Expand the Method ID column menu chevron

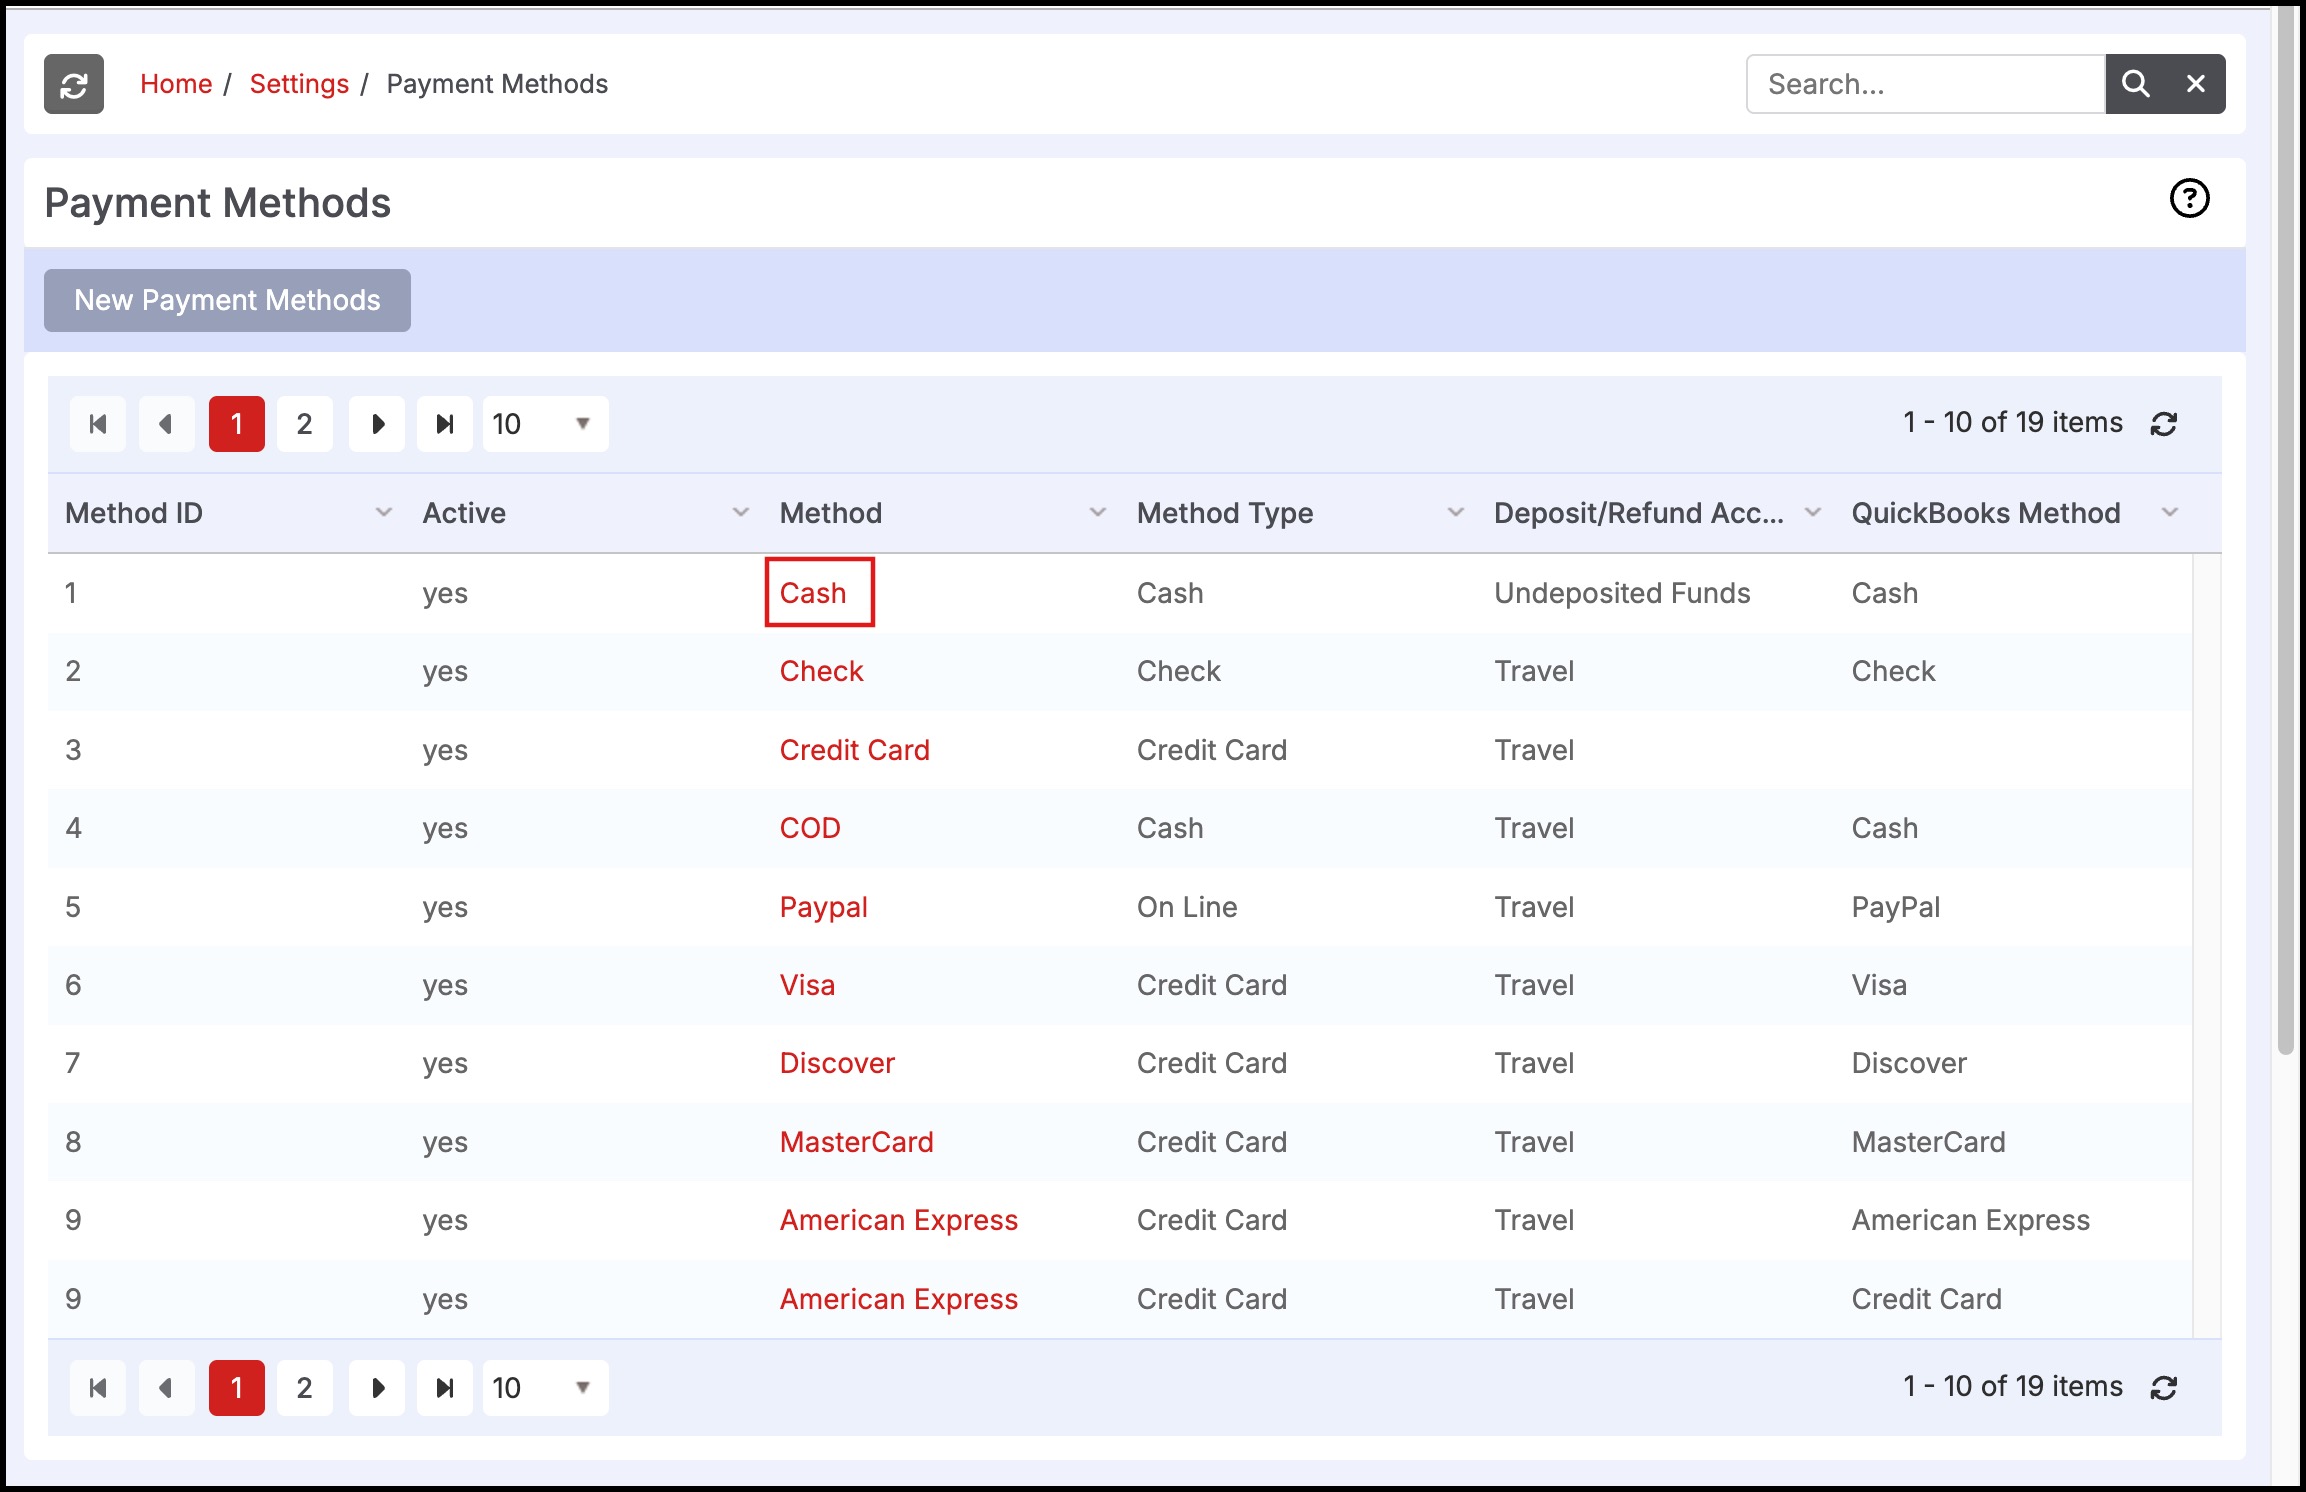[x=383, y=513]
